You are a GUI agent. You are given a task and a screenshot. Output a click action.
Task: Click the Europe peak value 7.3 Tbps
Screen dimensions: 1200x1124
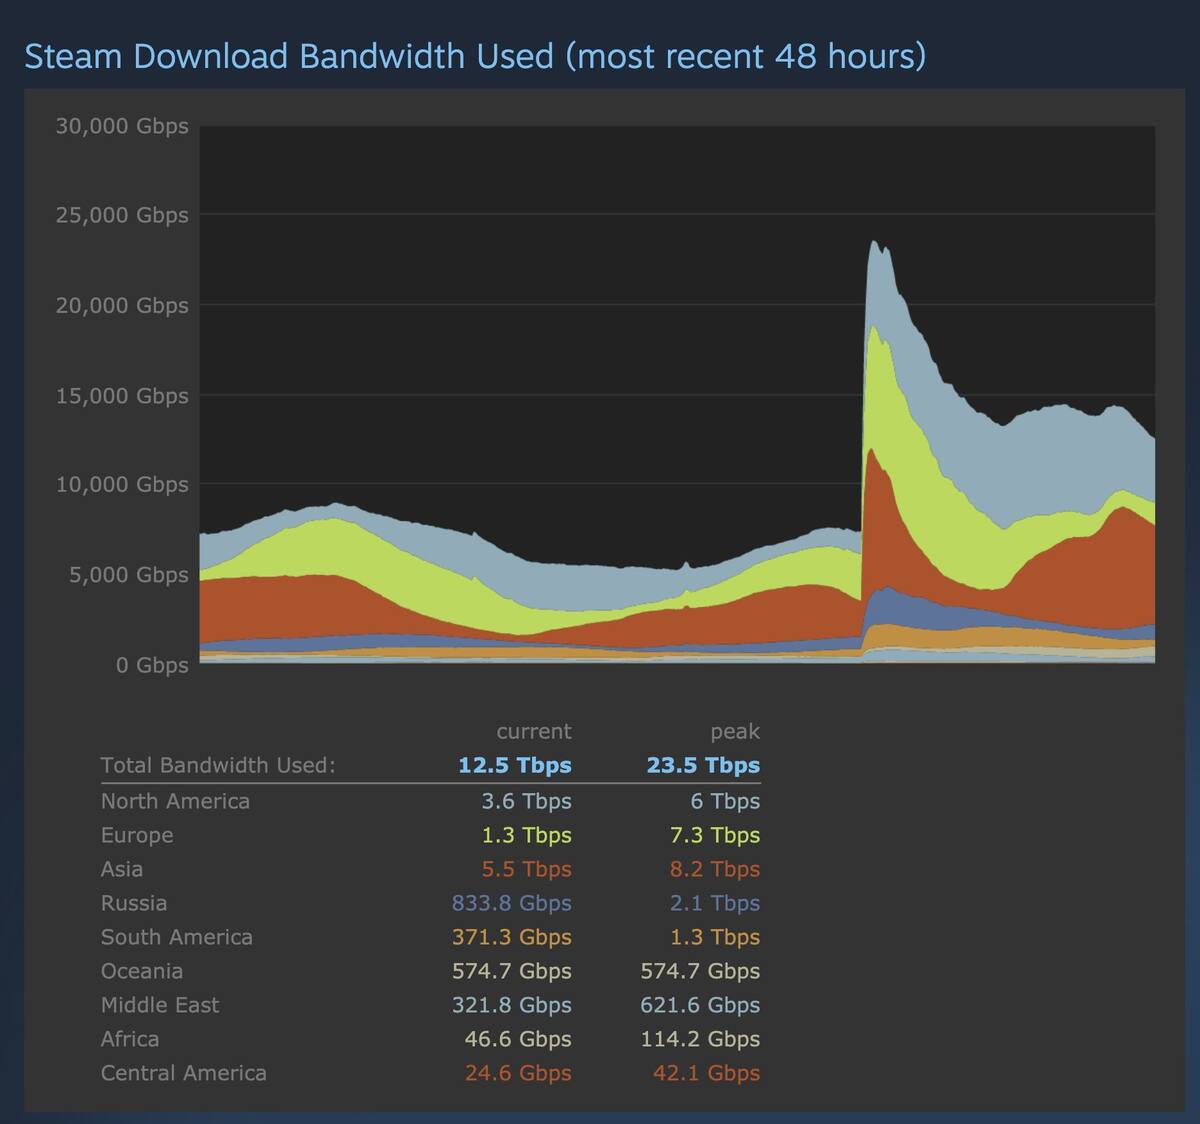coord(715,835)
